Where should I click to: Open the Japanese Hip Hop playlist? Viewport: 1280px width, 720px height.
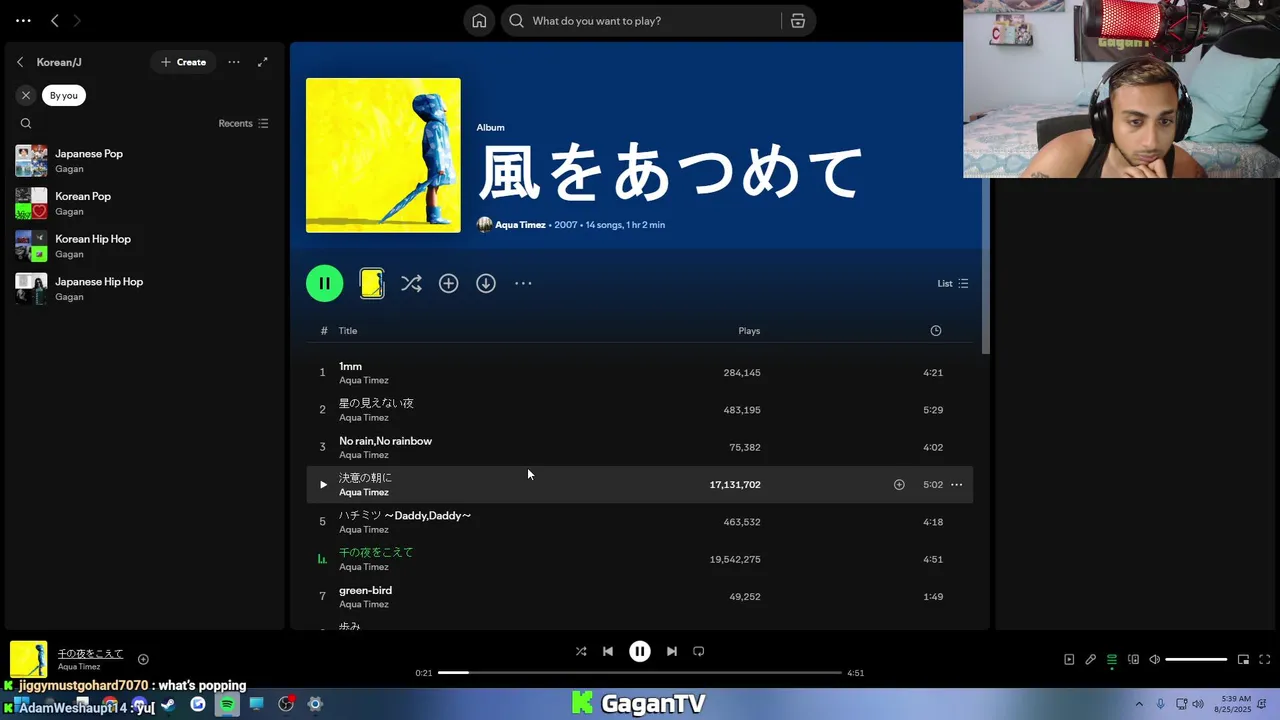[x=145, y=289]
